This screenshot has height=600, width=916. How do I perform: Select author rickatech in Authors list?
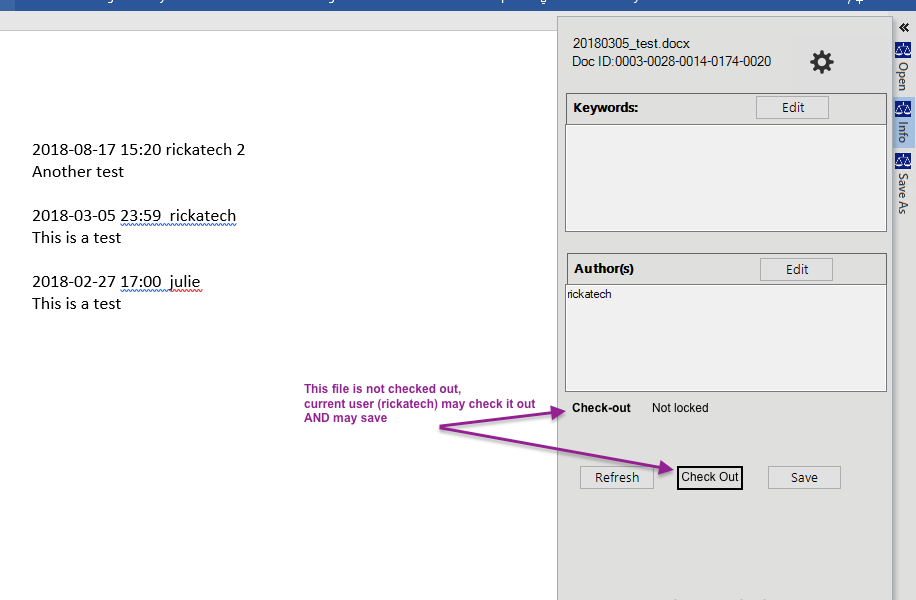point(589,294)
